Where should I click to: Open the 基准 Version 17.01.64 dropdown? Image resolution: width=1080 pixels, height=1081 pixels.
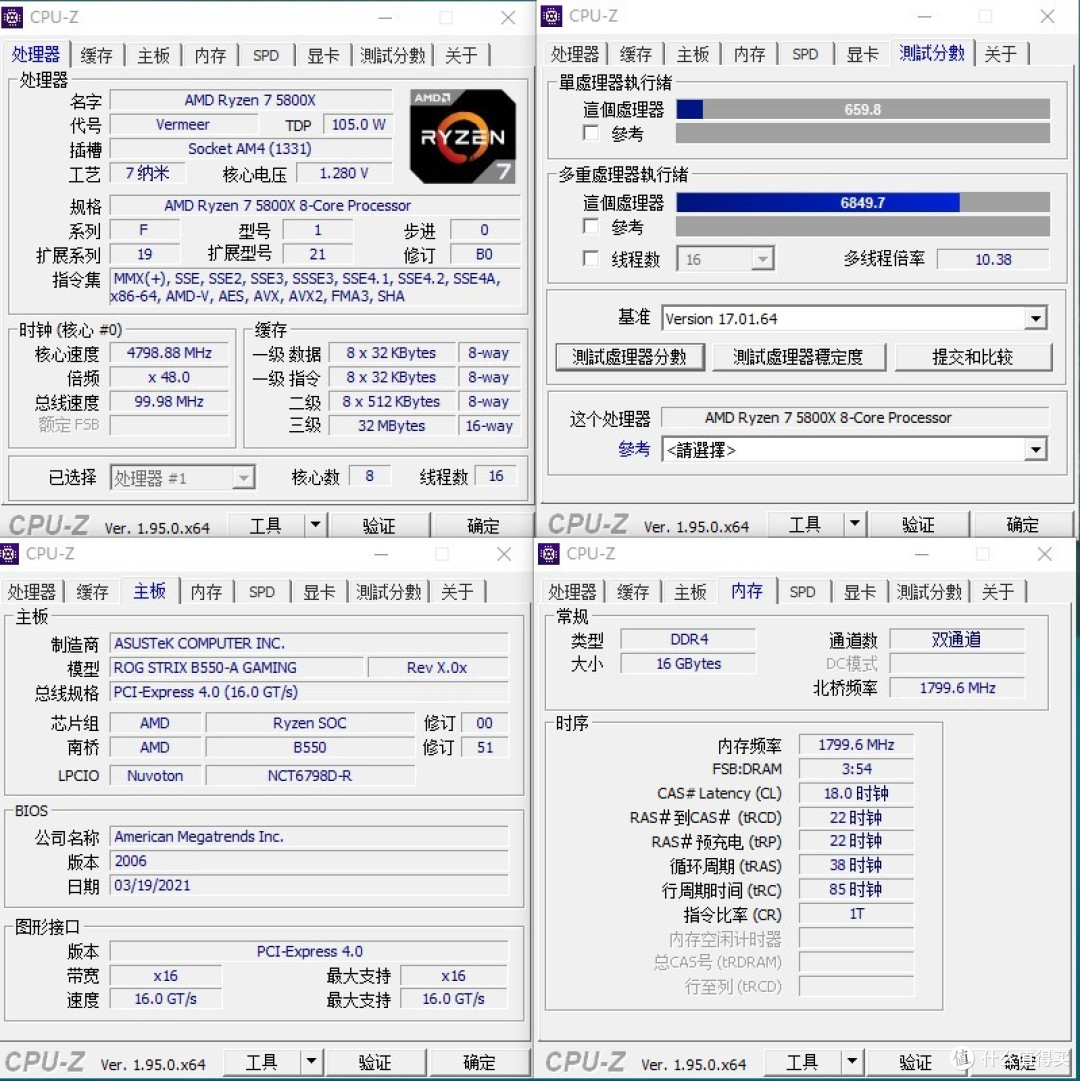(x=1035, y=319)
